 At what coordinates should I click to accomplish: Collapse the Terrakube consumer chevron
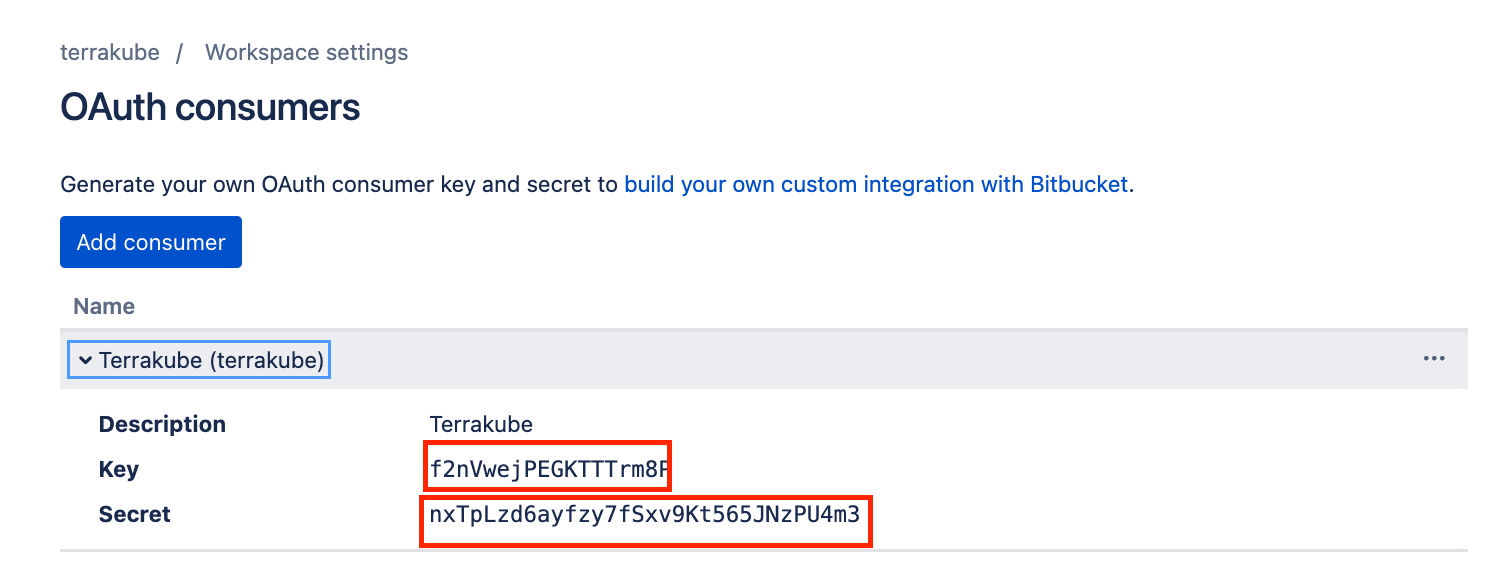point(86,360)
